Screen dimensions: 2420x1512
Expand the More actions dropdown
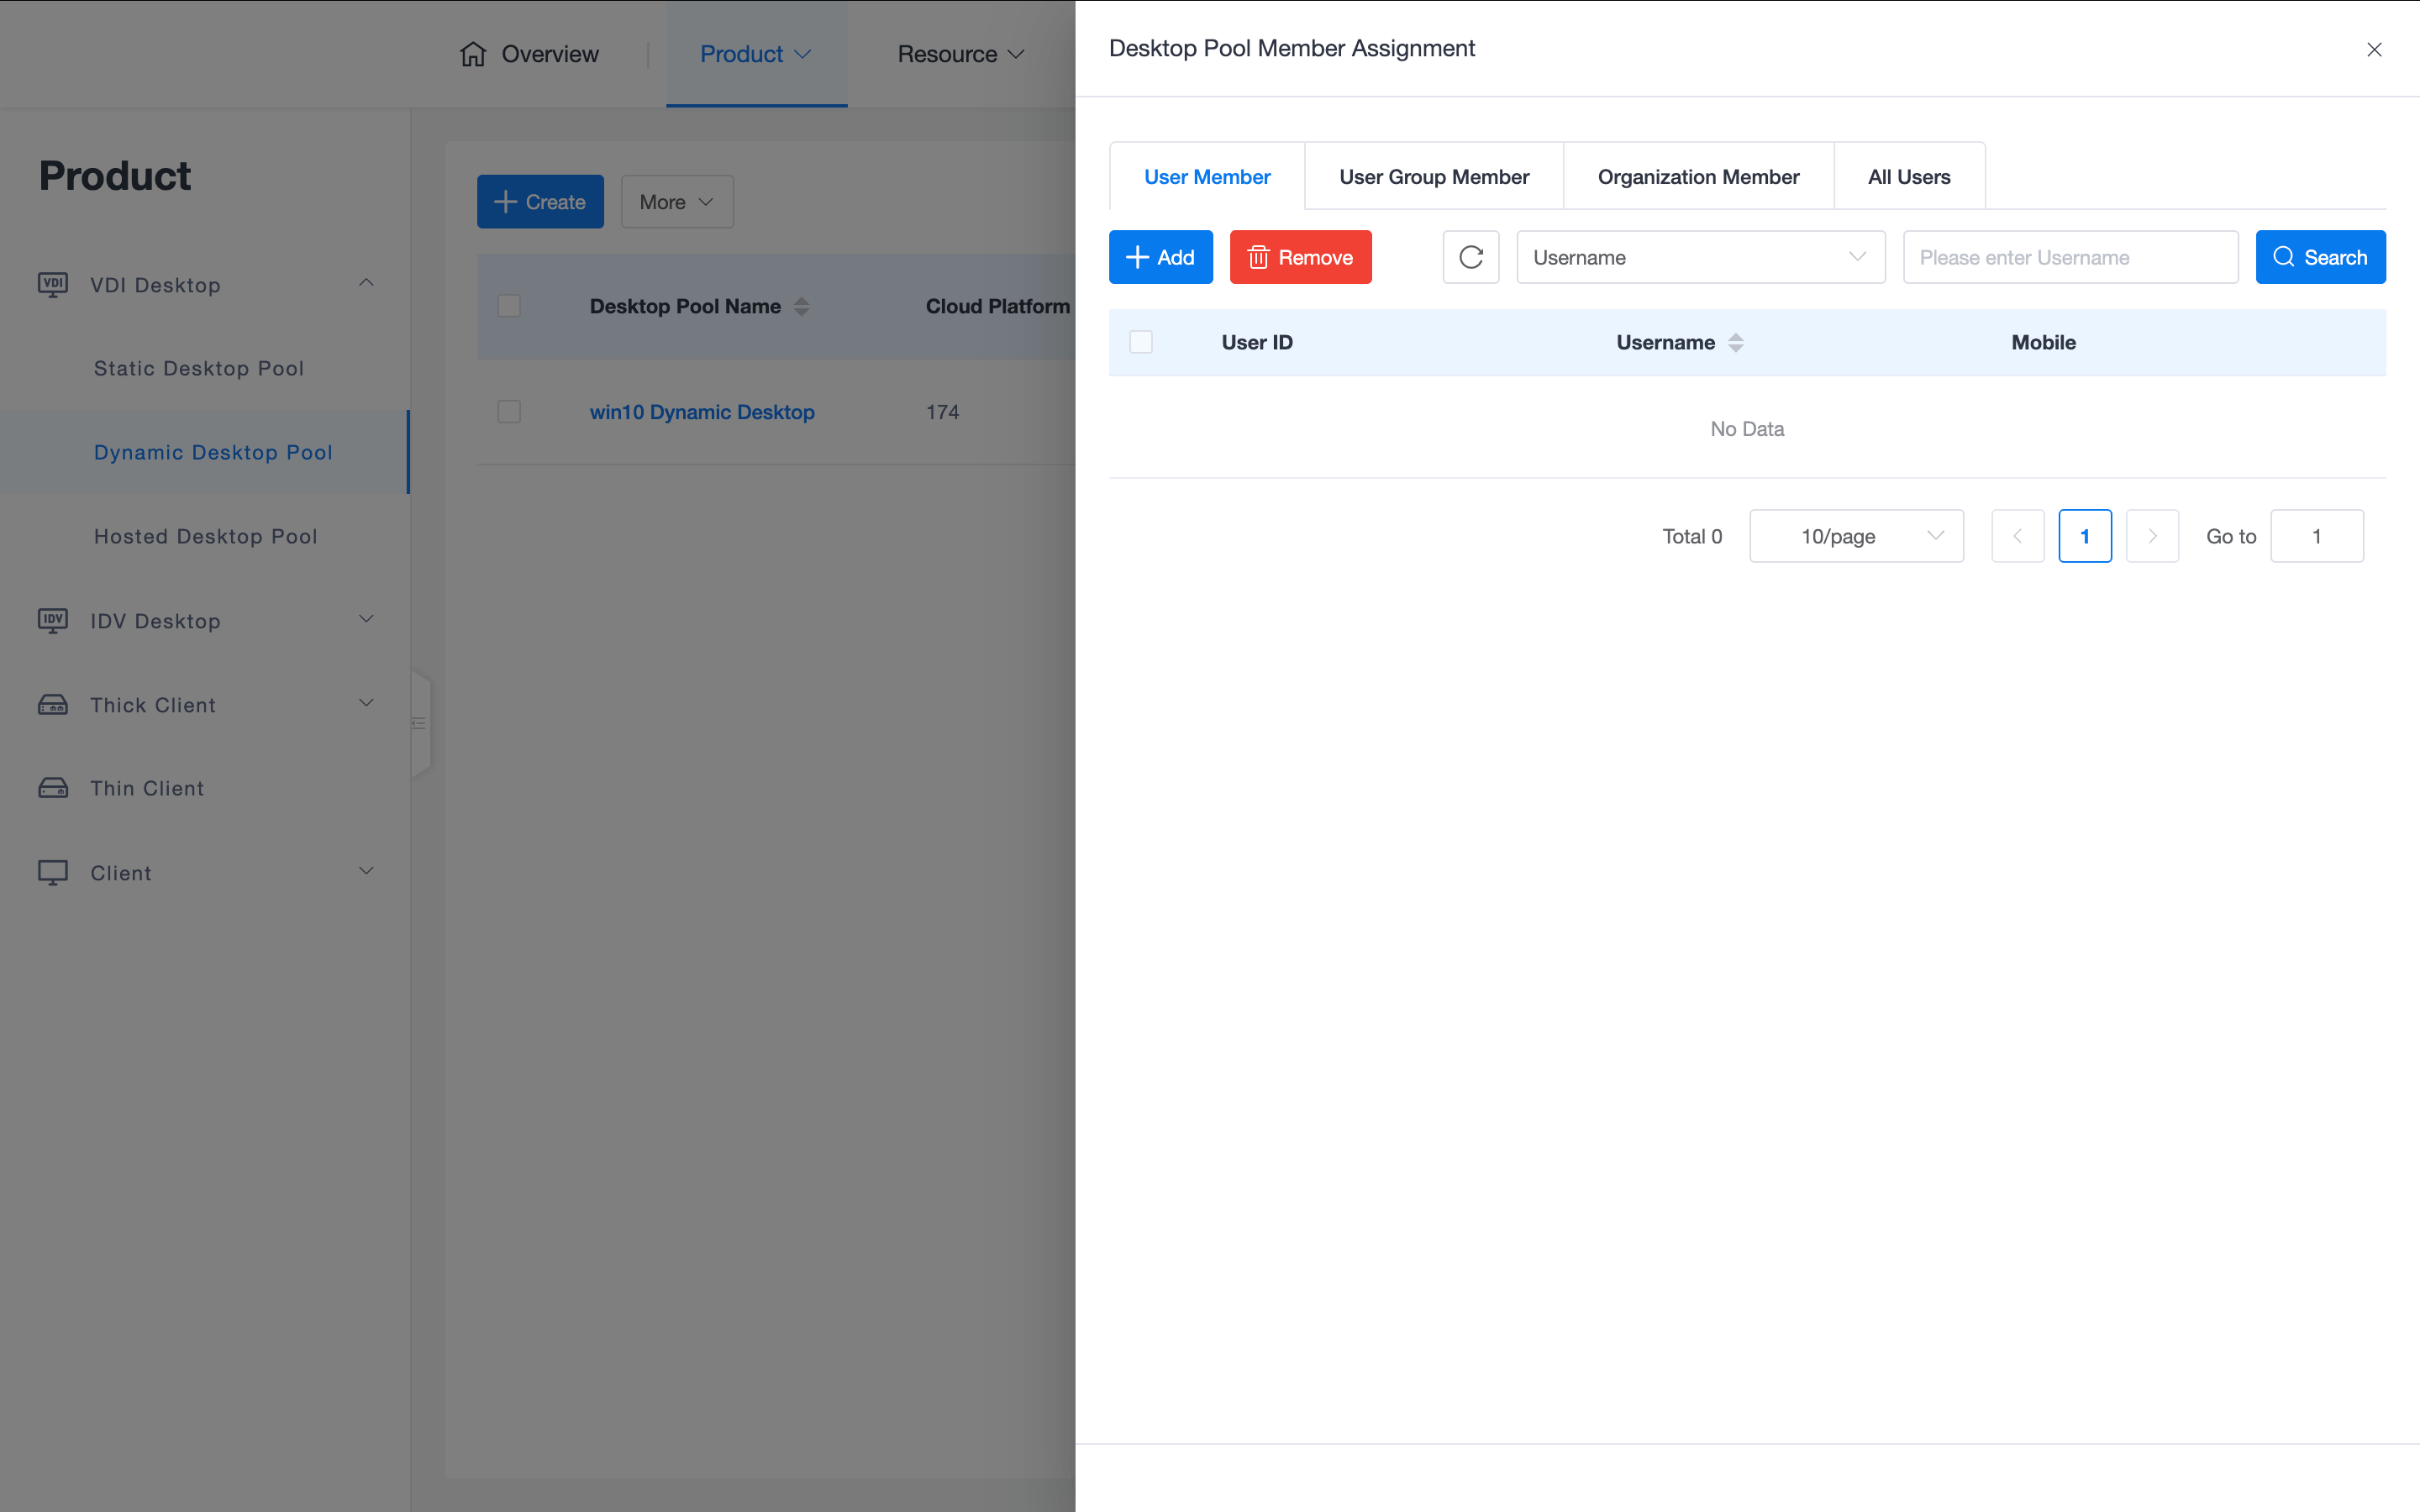677,202
